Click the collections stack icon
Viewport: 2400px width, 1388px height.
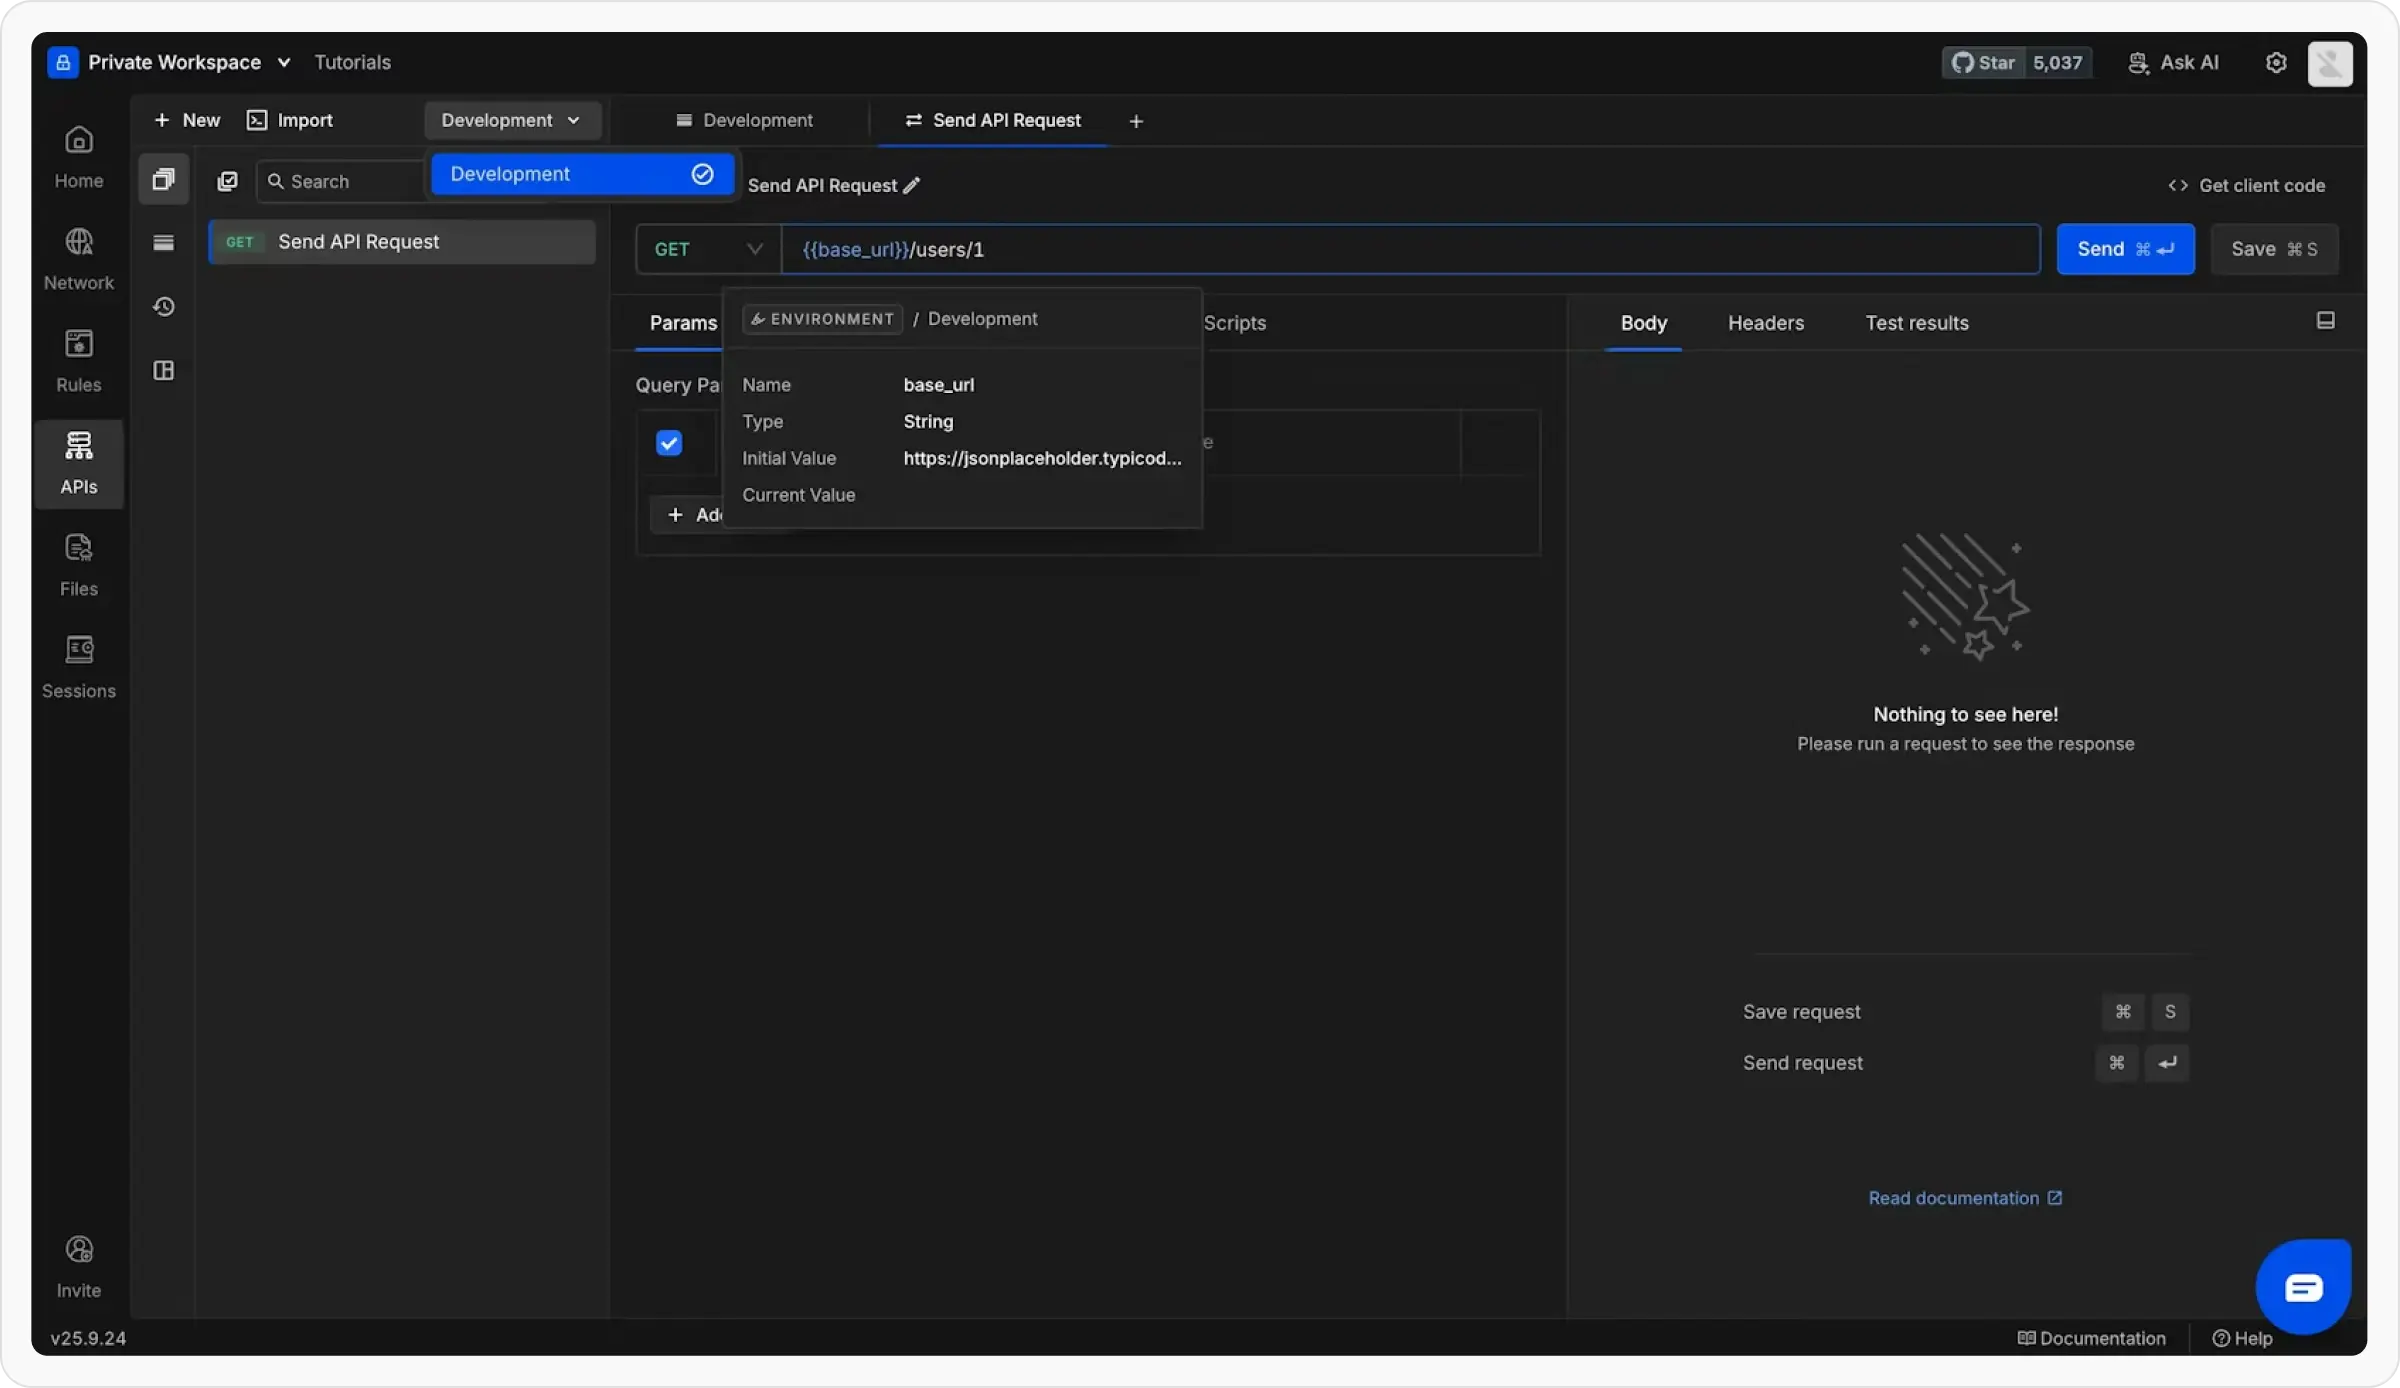pyautogui.click(x=164, y=180)
